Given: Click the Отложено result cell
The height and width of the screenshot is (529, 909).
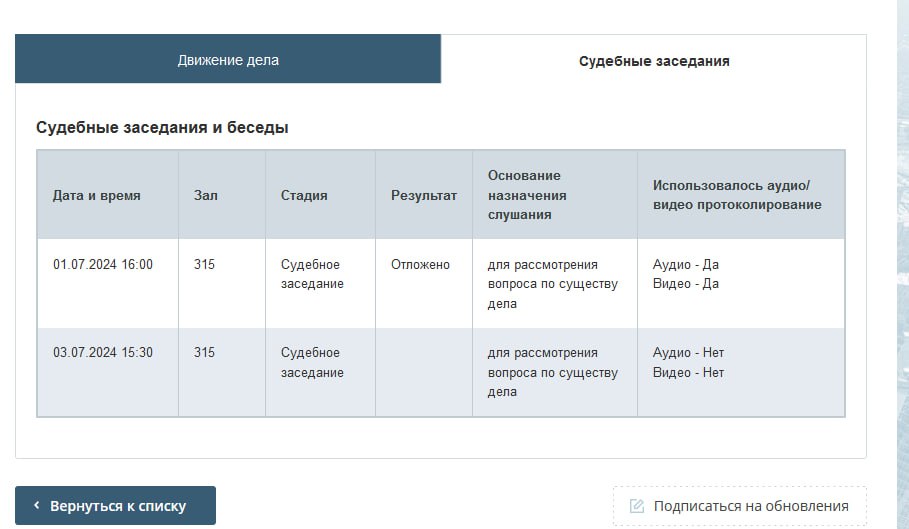Looking at the screenshot, I should pos(420,265).
